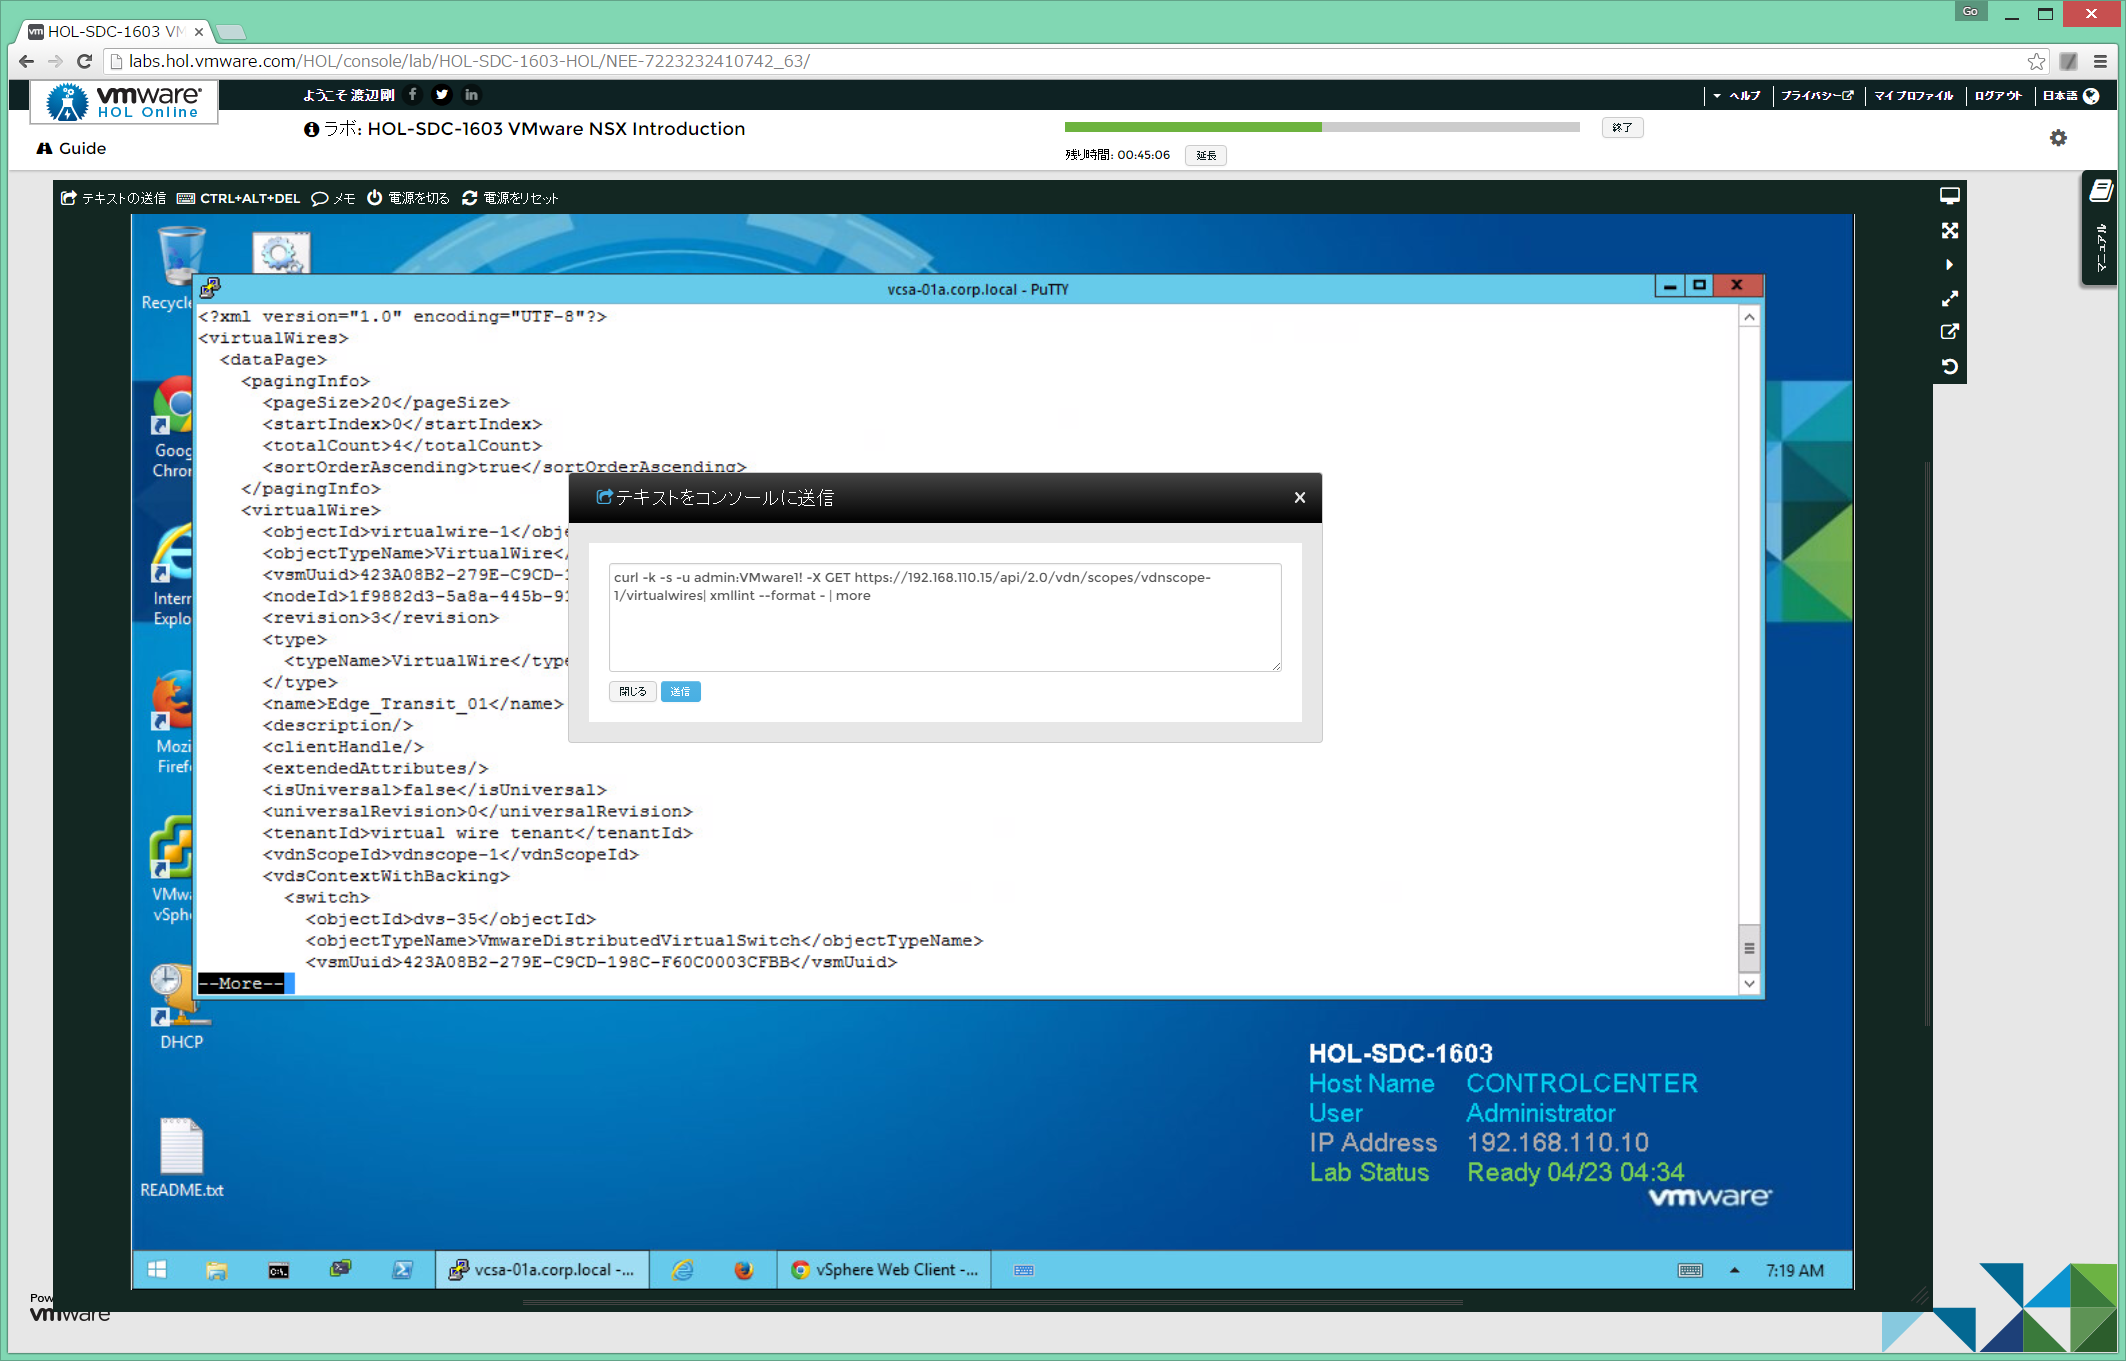Click Internet Explorer taskbar icon
The height and width of the screenshot is (1361, 2126).
[x=683, y=1270]
